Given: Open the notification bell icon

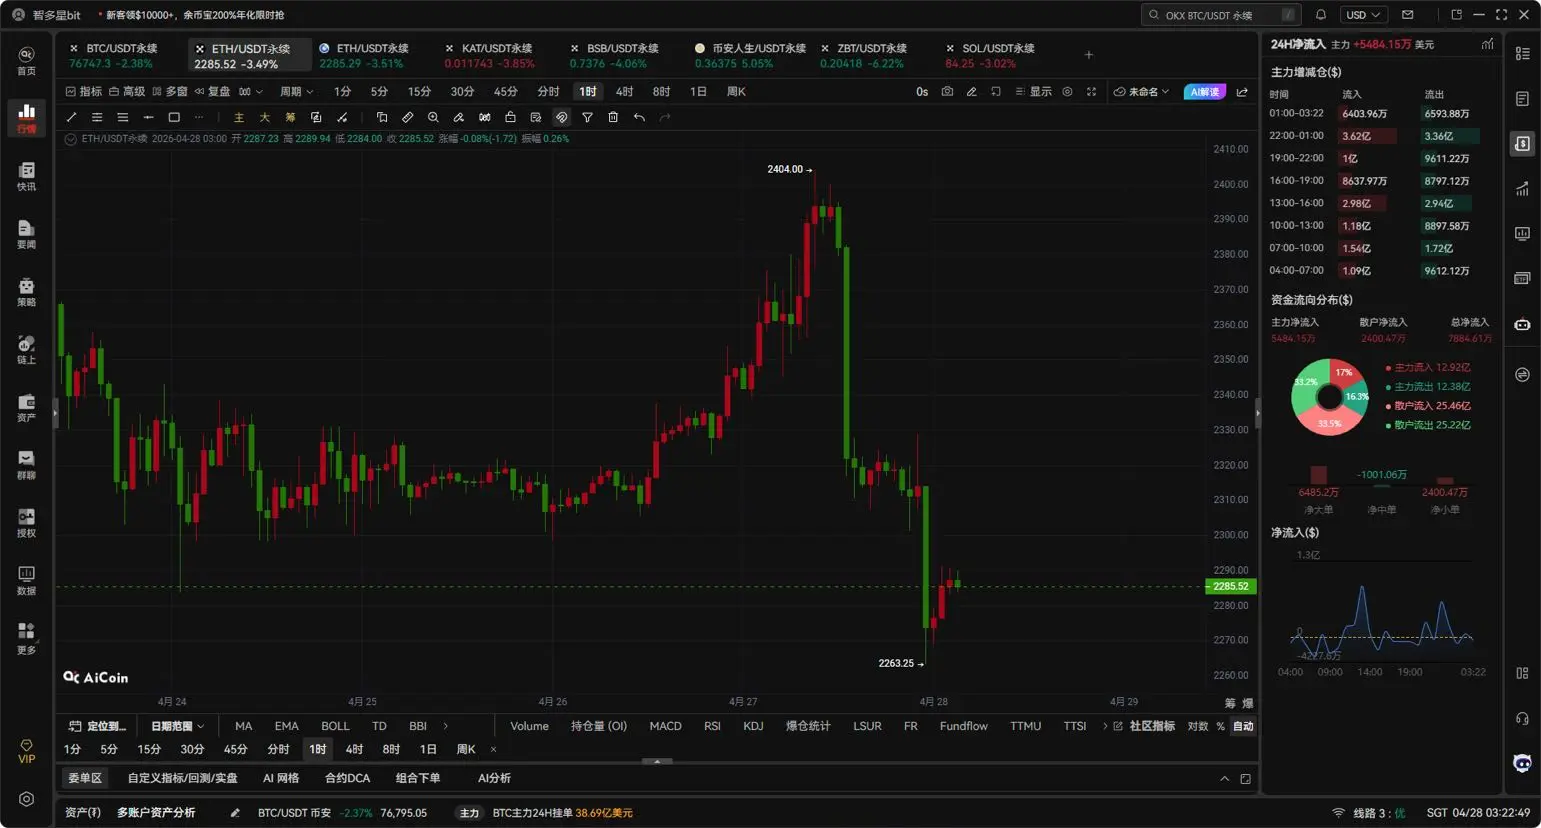Looking at the screenshot, I should [1321, 15].
